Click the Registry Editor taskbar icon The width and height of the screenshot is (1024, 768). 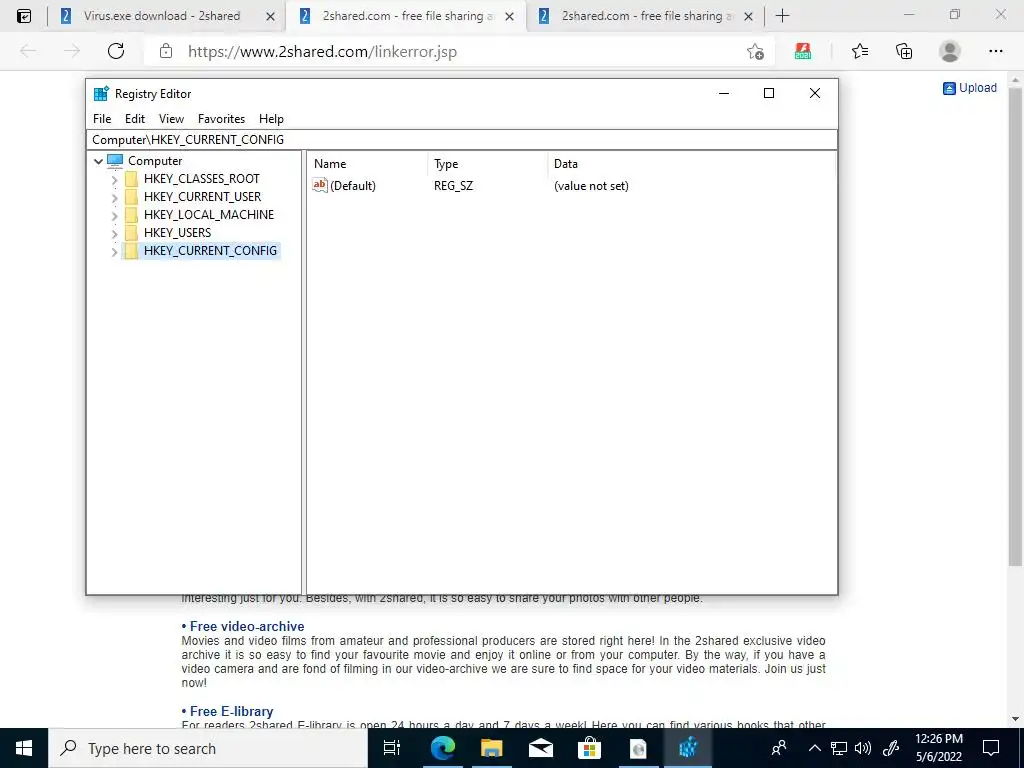point(688,748)
